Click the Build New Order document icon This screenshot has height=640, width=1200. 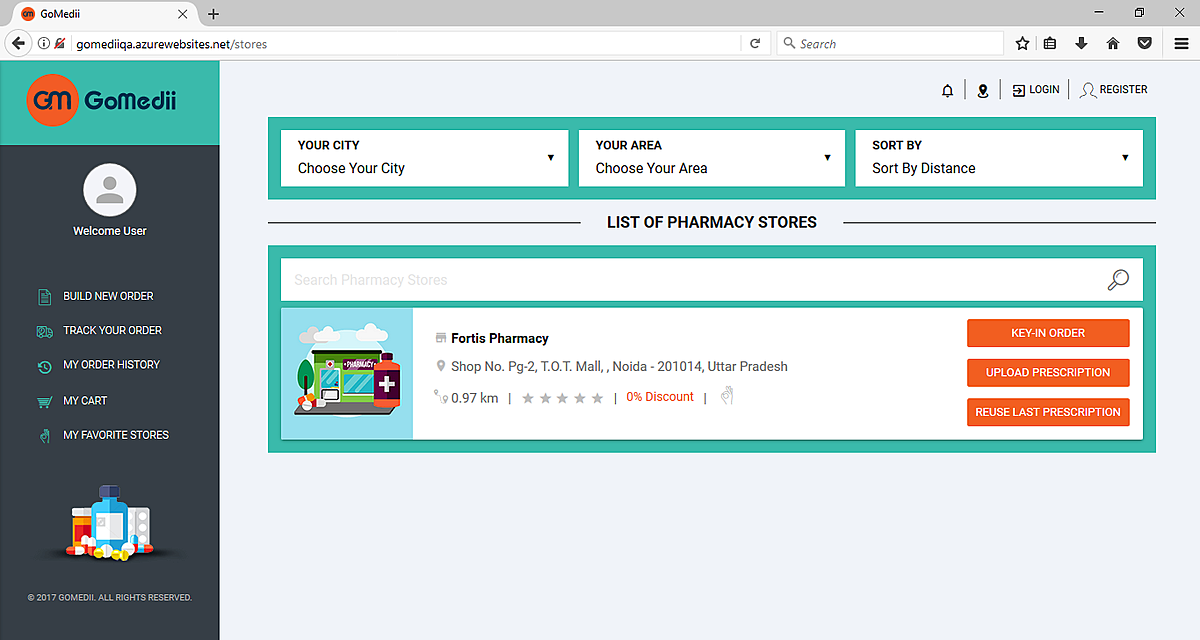[x=44, y=297]
